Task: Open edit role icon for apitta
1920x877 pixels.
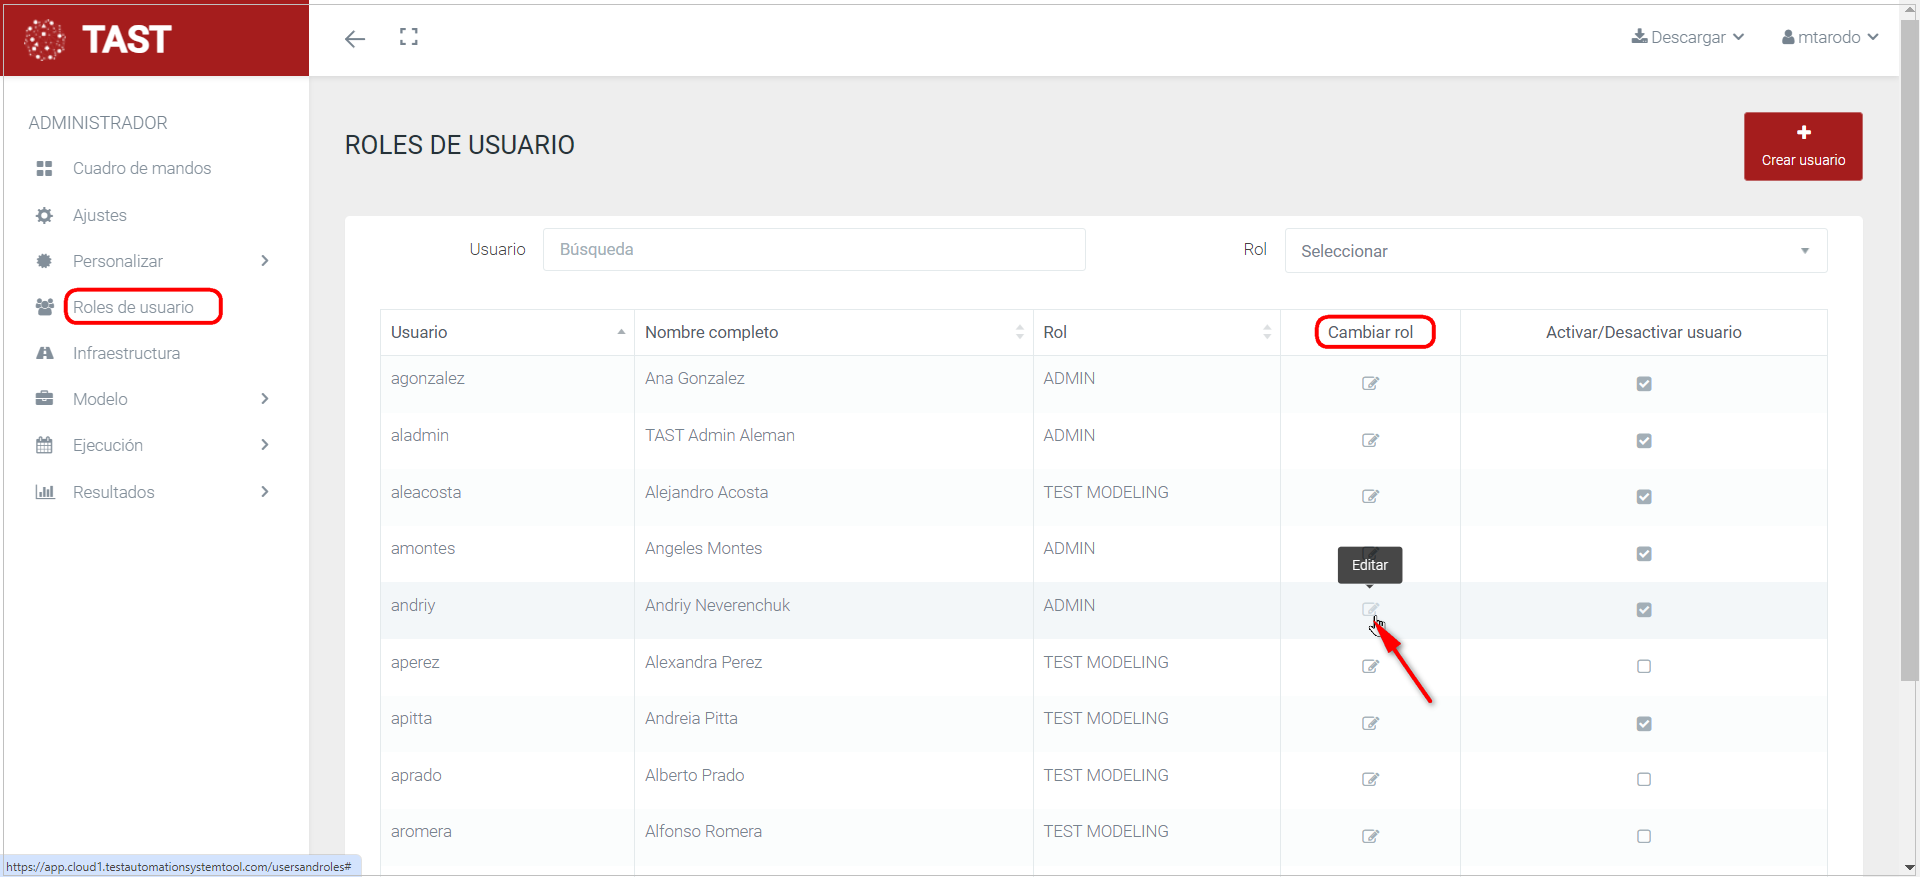Action: pyautogui.click(x=1370, y=723)
